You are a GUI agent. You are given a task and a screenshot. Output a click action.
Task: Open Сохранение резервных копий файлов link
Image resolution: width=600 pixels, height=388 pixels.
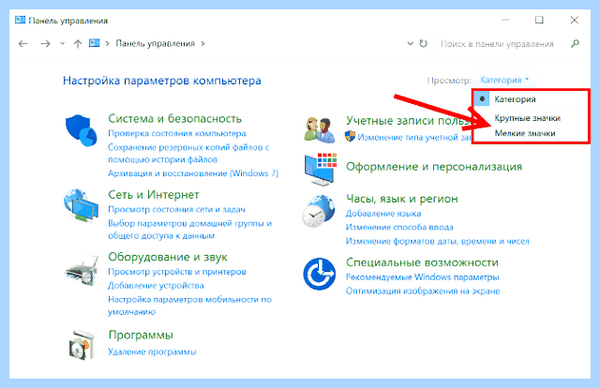point(189,153)
